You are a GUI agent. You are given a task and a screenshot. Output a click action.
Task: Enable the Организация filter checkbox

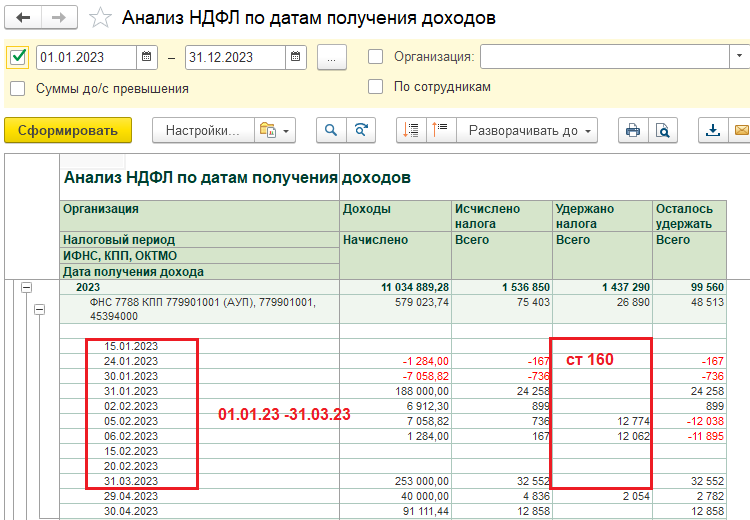[376, 57]
